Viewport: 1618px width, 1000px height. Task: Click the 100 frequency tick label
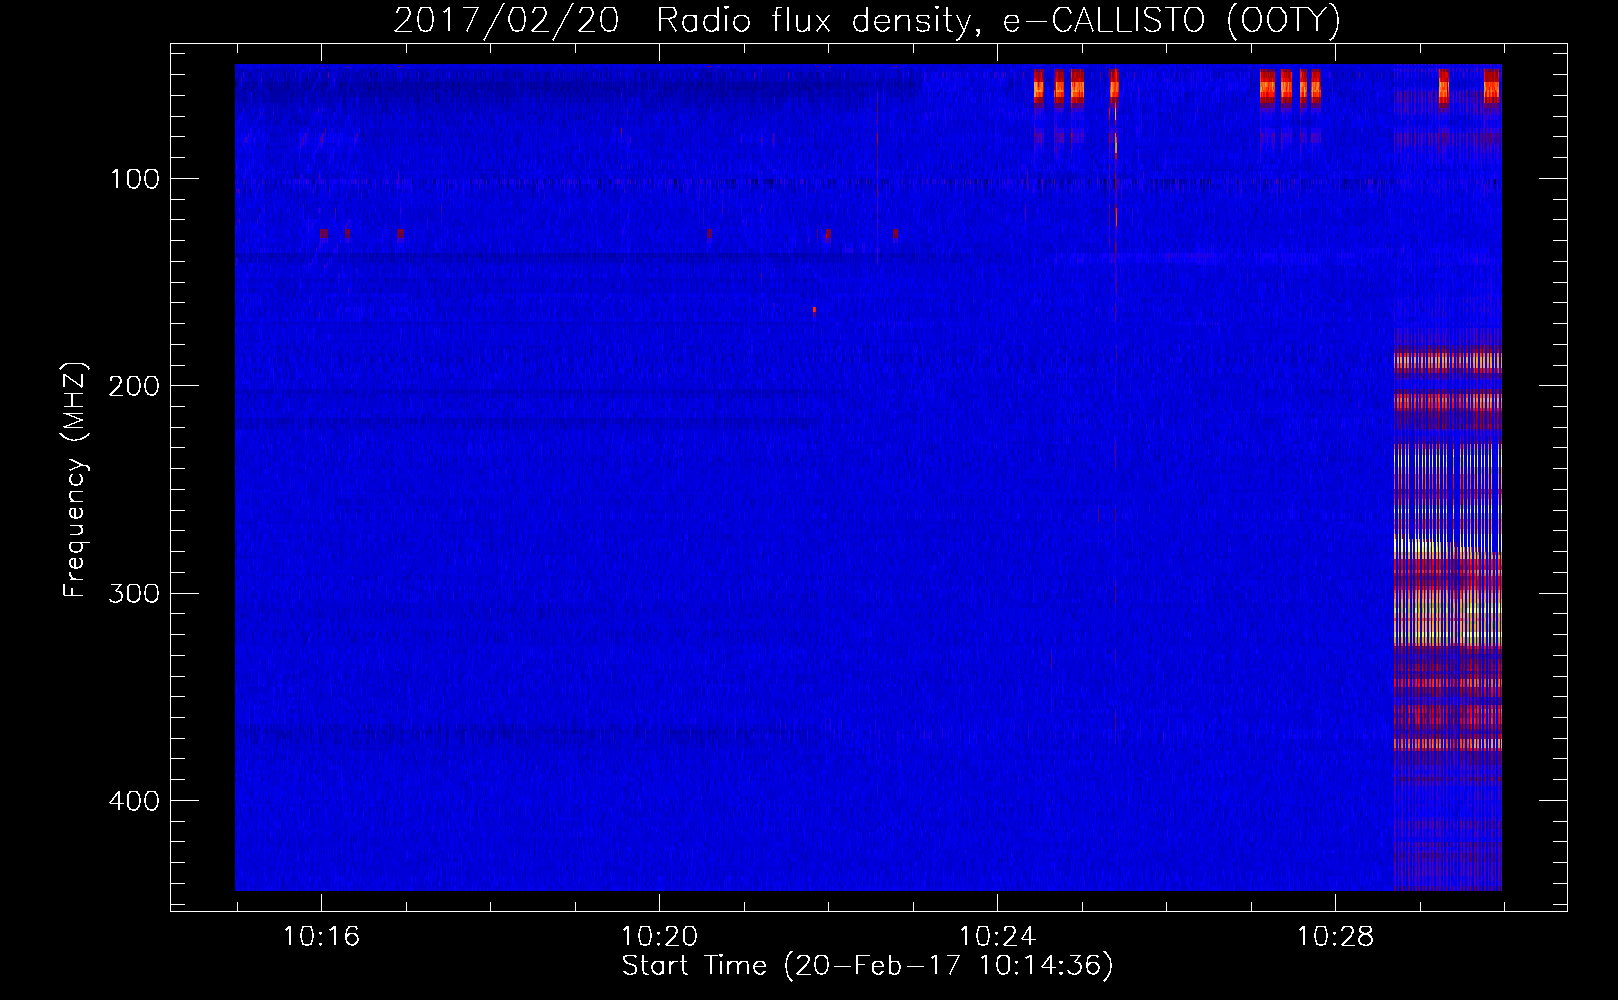pyautogui.click(x=134, y=179)
